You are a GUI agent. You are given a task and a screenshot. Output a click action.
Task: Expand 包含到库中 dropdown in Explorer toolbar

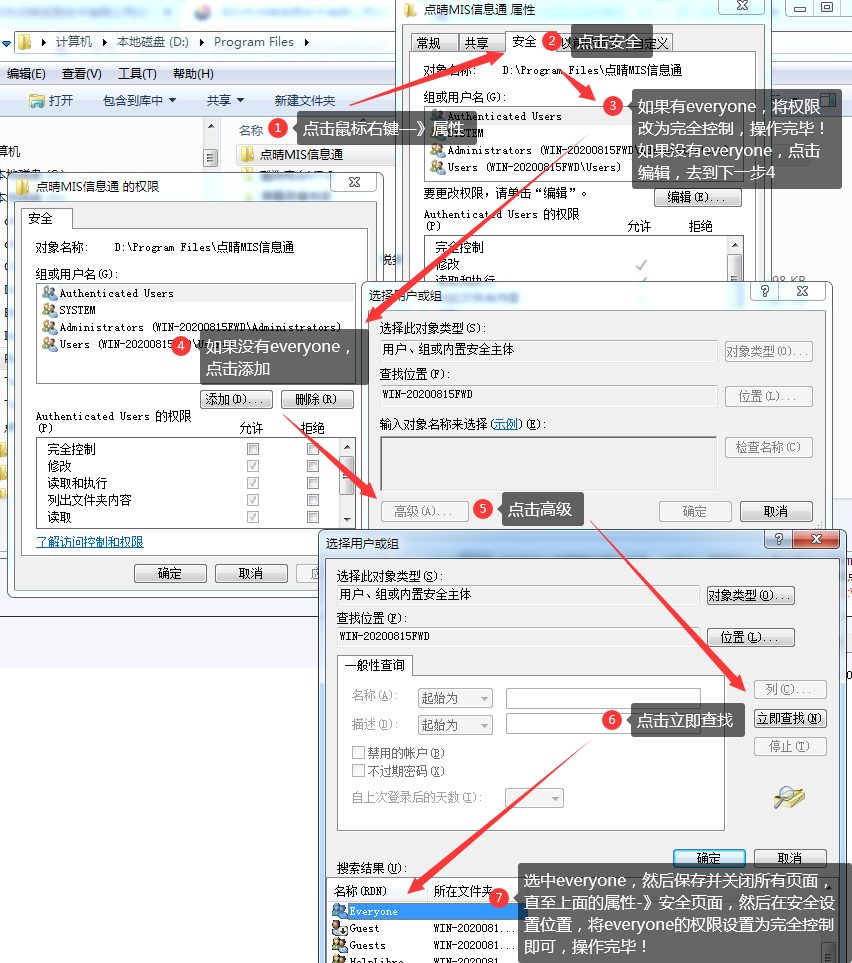coord(172,100)
